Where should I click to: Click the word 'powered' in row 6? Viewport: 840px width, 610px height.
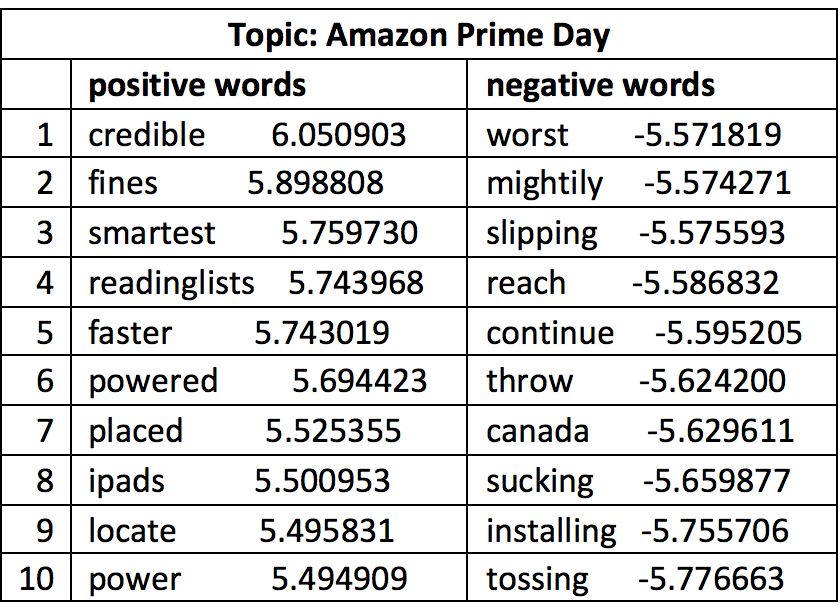(x=153, y=382)
